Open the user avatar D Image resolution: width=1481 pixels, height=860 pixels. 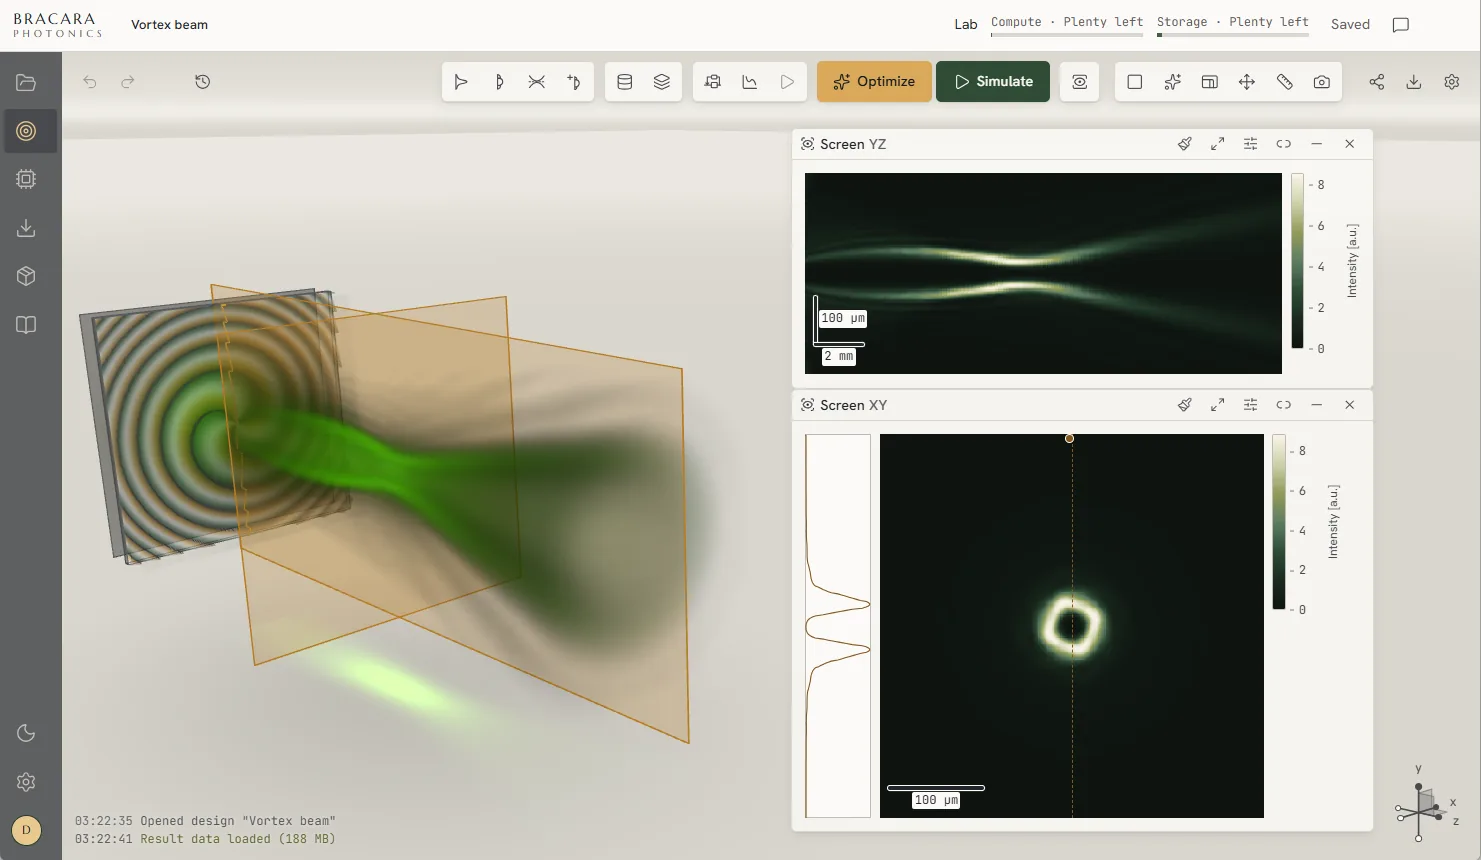(x=26, y=830)
